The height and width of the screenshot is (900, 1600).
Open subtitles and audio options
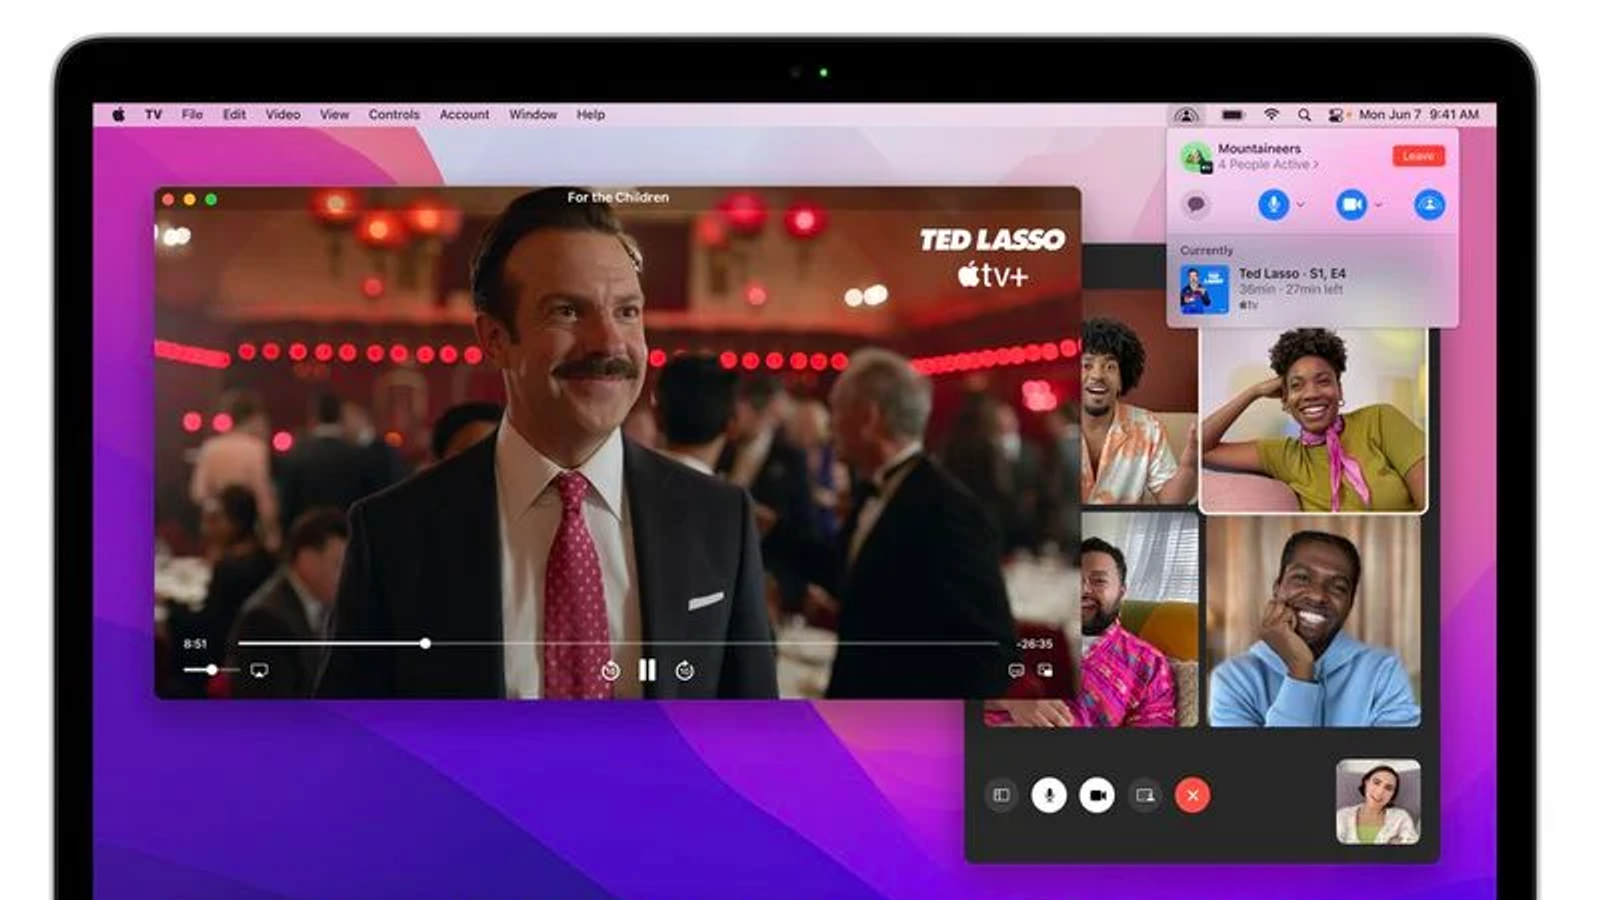click(1016, 671)
